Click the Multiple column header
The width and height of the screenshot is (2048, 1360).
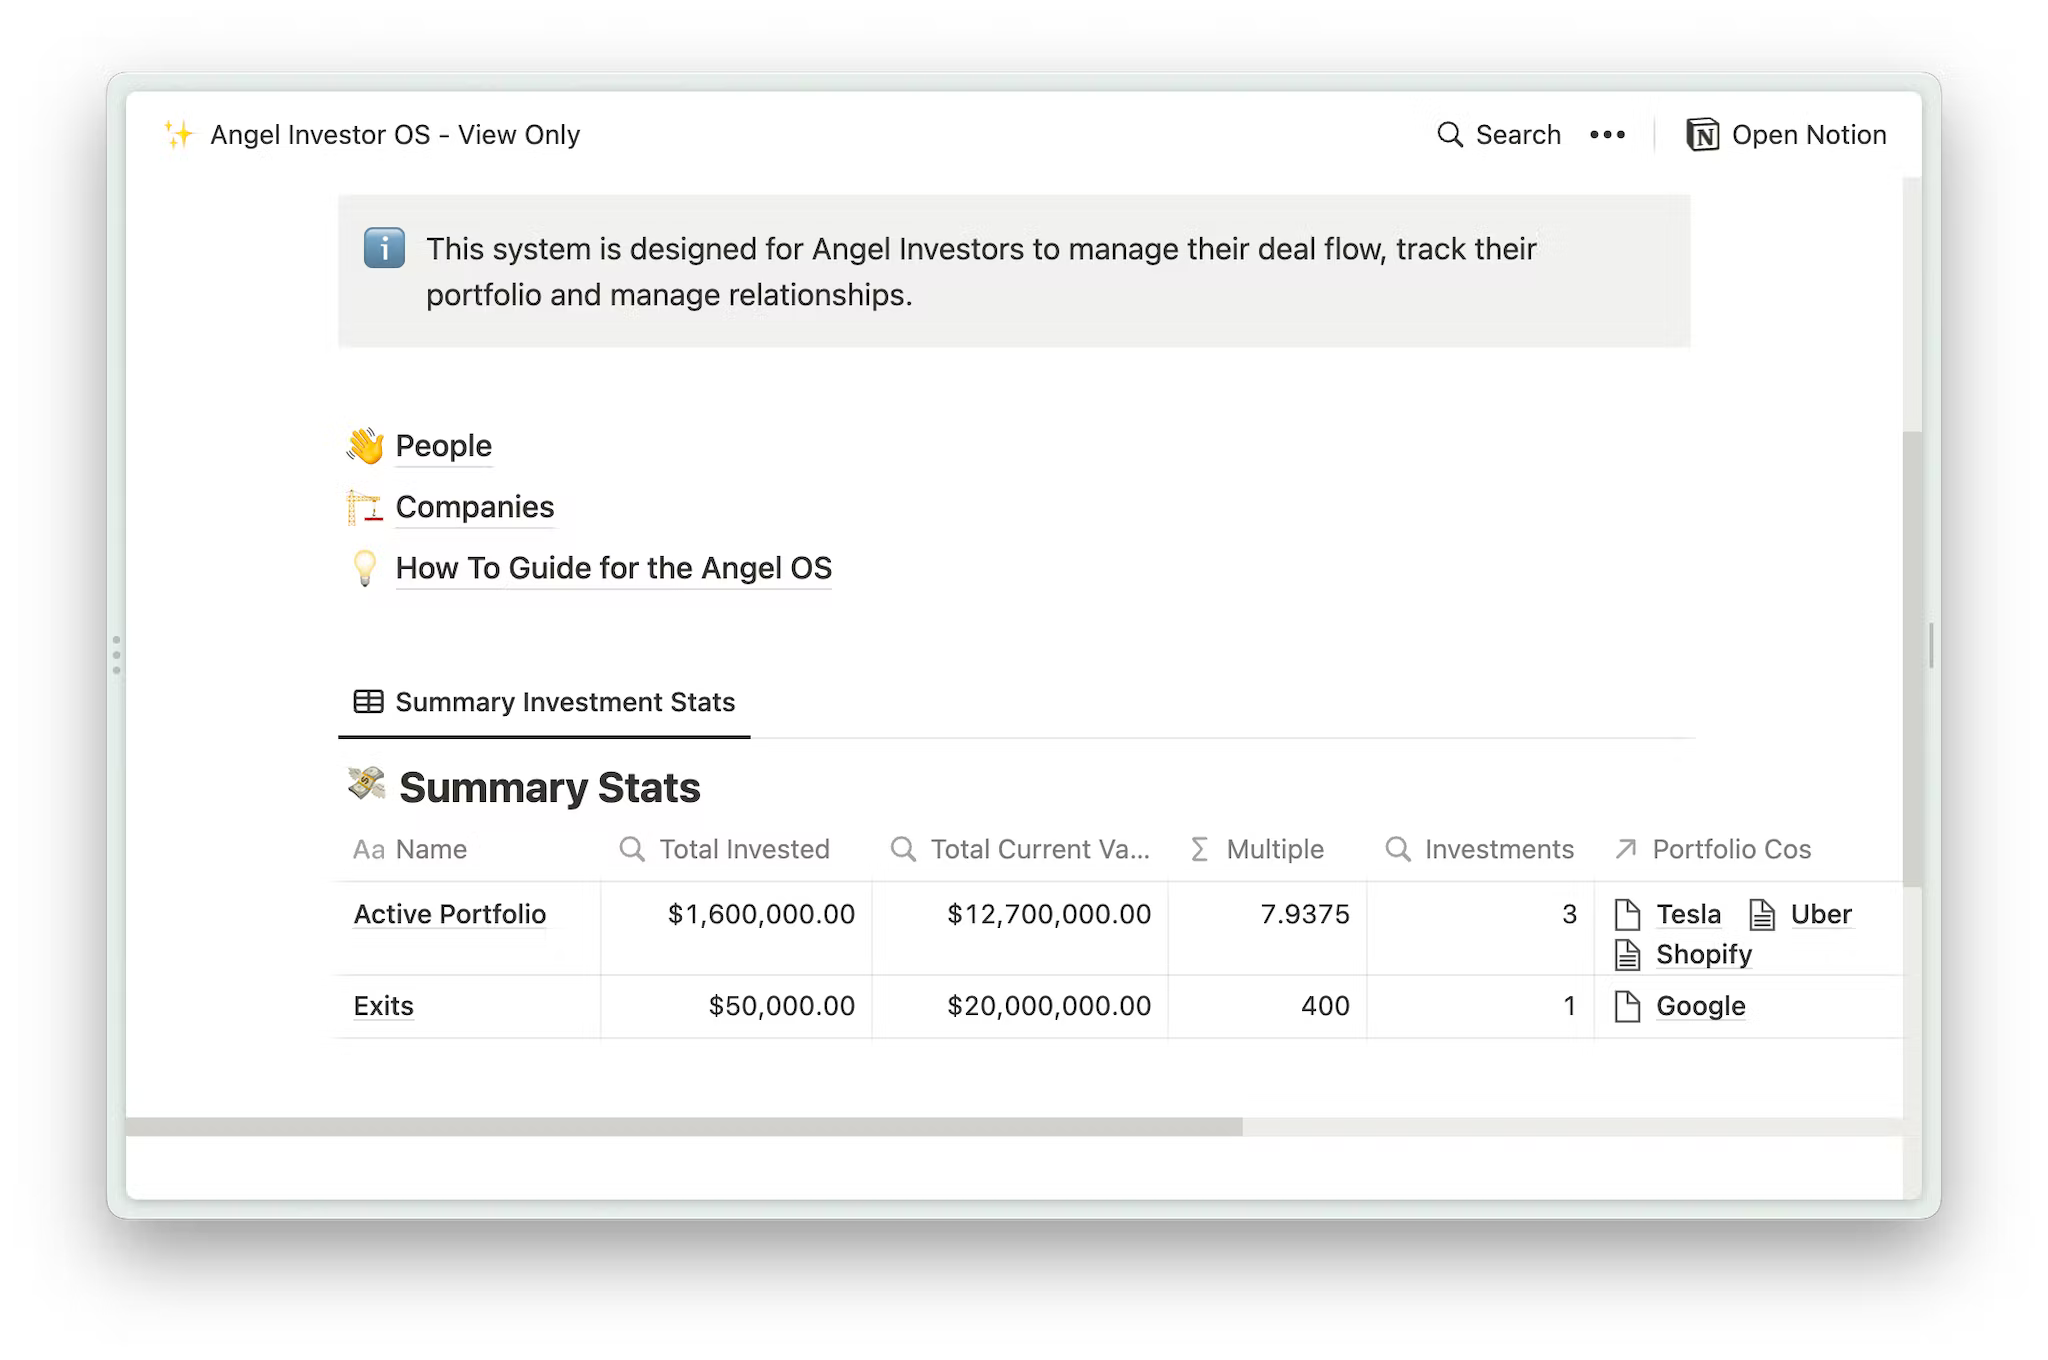point(1275,849)
